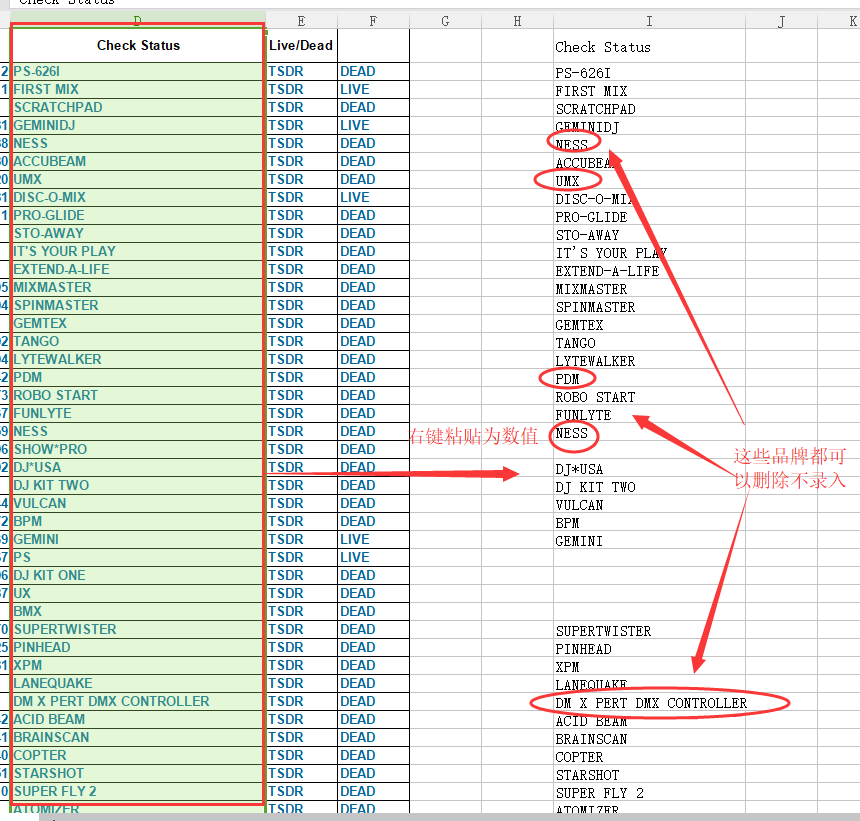Screen dimensions: 860x821
Task: Select the DJ KIT ONE cell in column D
Action: click(138, 575)
